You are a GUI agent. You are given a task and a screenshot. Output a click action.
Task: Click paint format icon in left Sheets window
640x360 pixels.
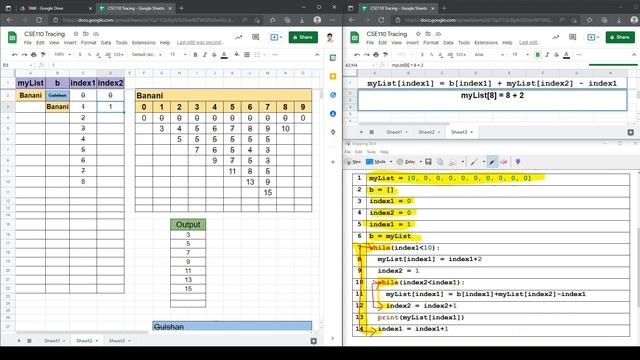tap(43, 54)
